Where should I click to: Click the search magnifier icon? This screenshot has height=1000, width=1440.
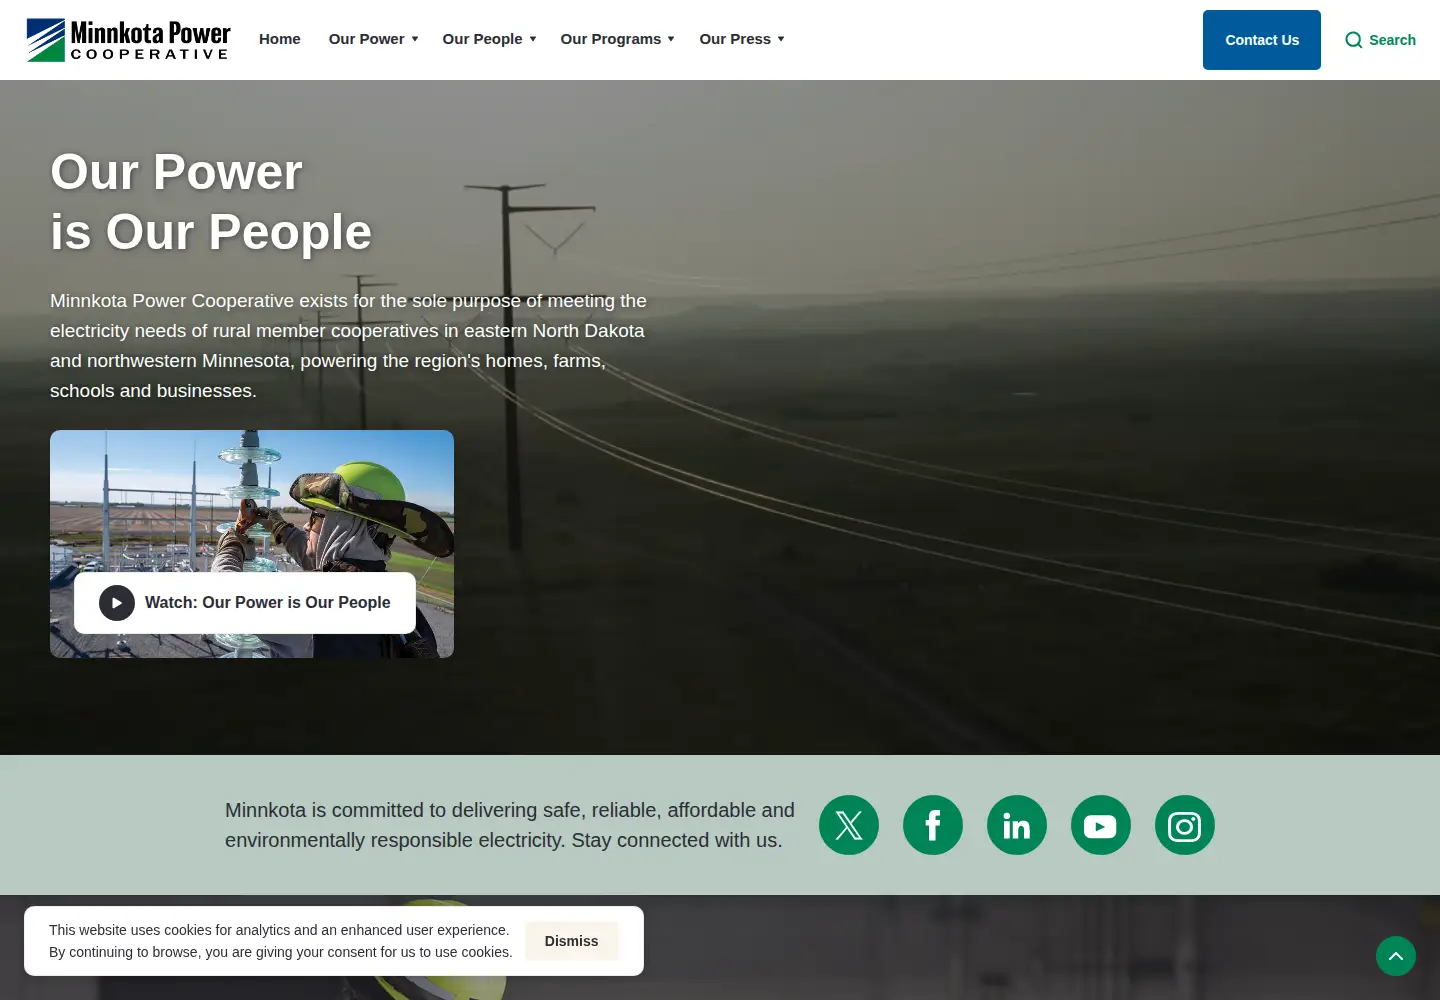pos(1354,40)
